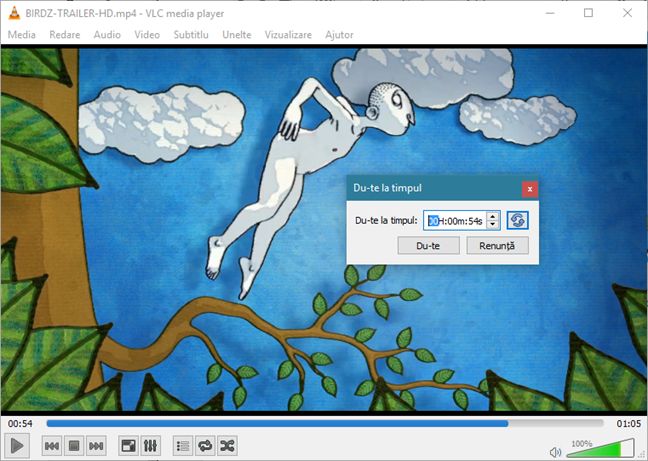Mute audio via the speaker icon
Image resolution: width=648 pixels, height=461 pixels.
click(555, 452)
